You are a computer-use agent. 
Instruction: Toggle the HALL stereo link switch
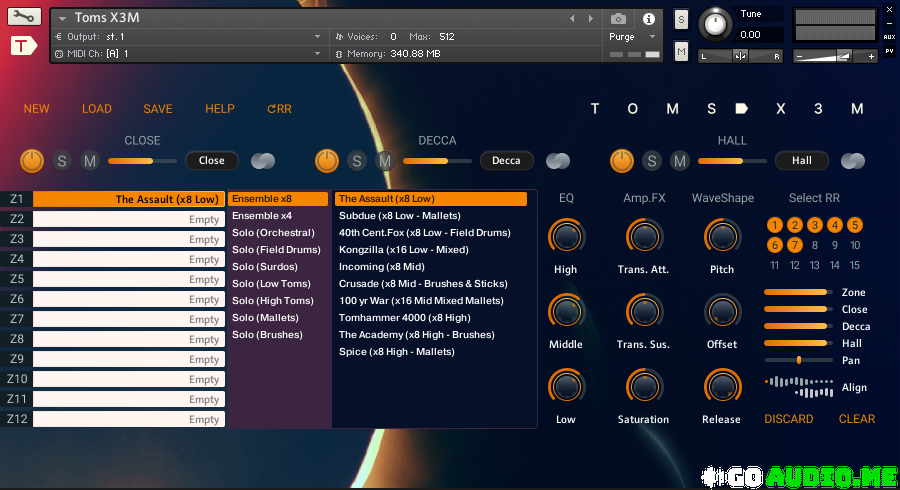tap(853, 161)
